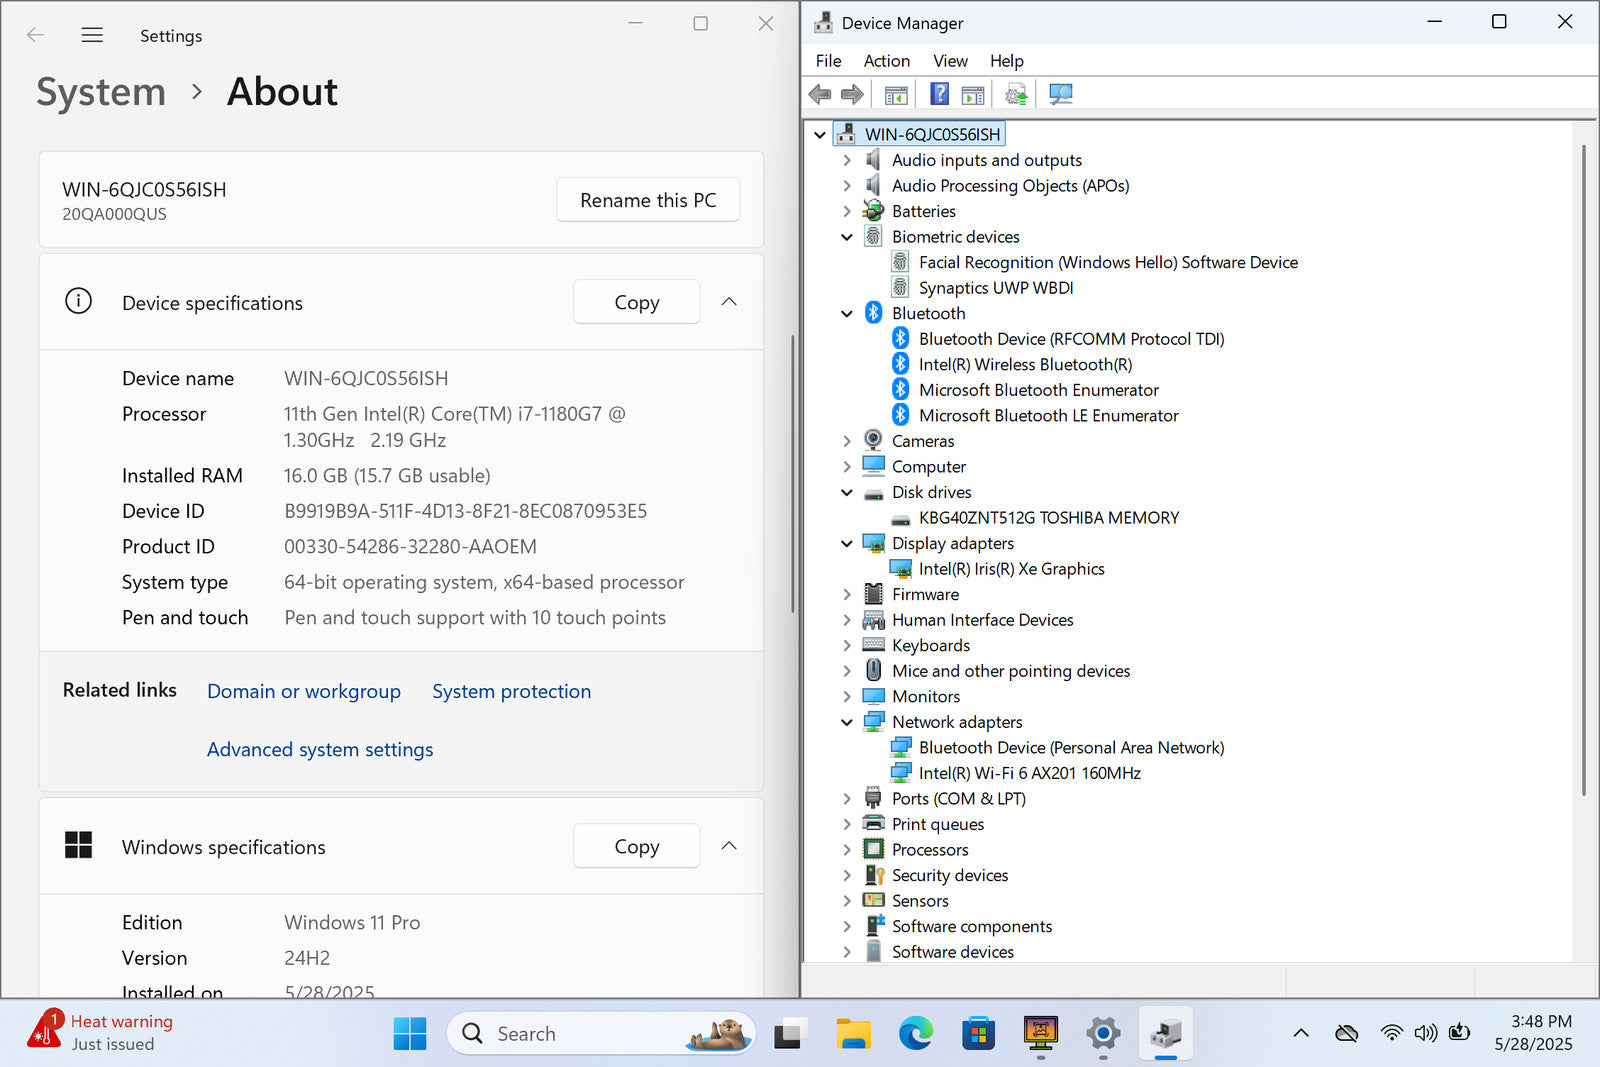Collapse the Windows specifications section chevron
This screenshot has width=1600, height=1067.
tap(729, 846)
